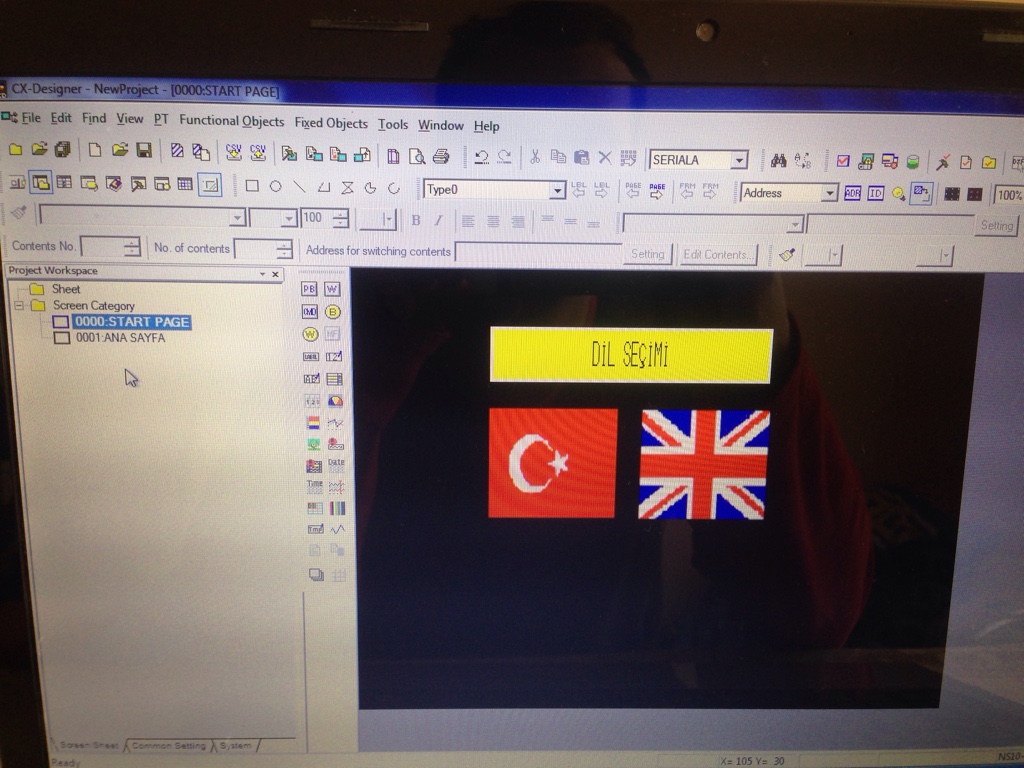The width and height of the screenshot is (1024, 768).
Task: Click the Undo arrow icon
Action: point(481,157)
